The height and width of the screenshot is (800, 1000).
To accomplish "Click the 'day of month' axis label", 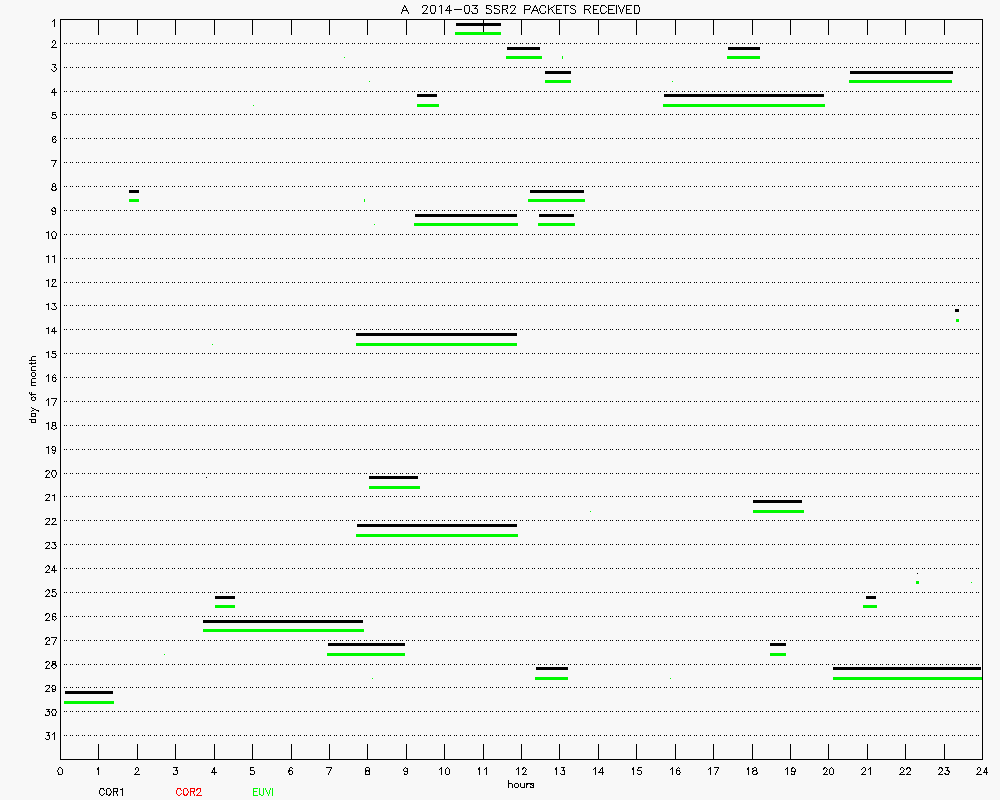I will pyautogui.click(x=33, y=389).
